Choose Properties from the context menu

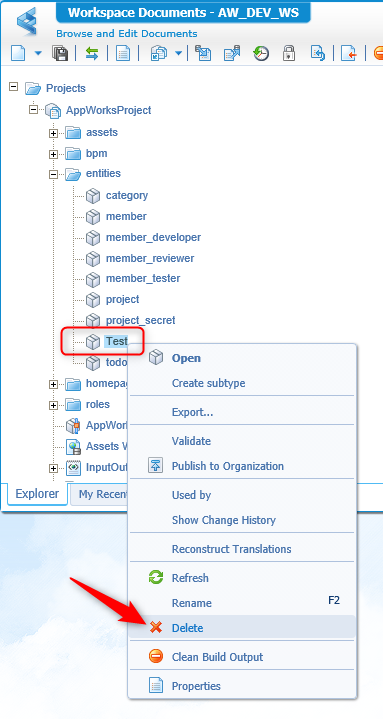[x=242, y=686]
